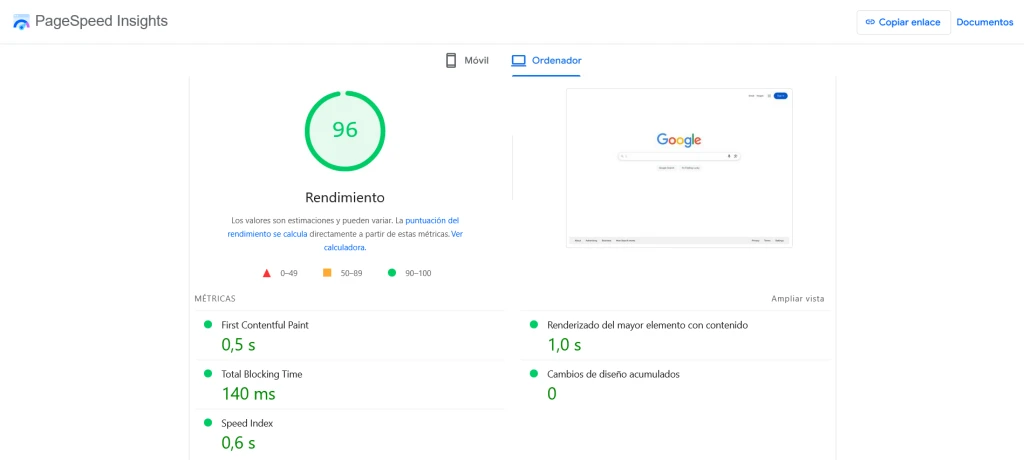This screenshot has width=1024, height=460.
Task: Click the orange square 50–89 legend icon
Action: tap(327, 272)
